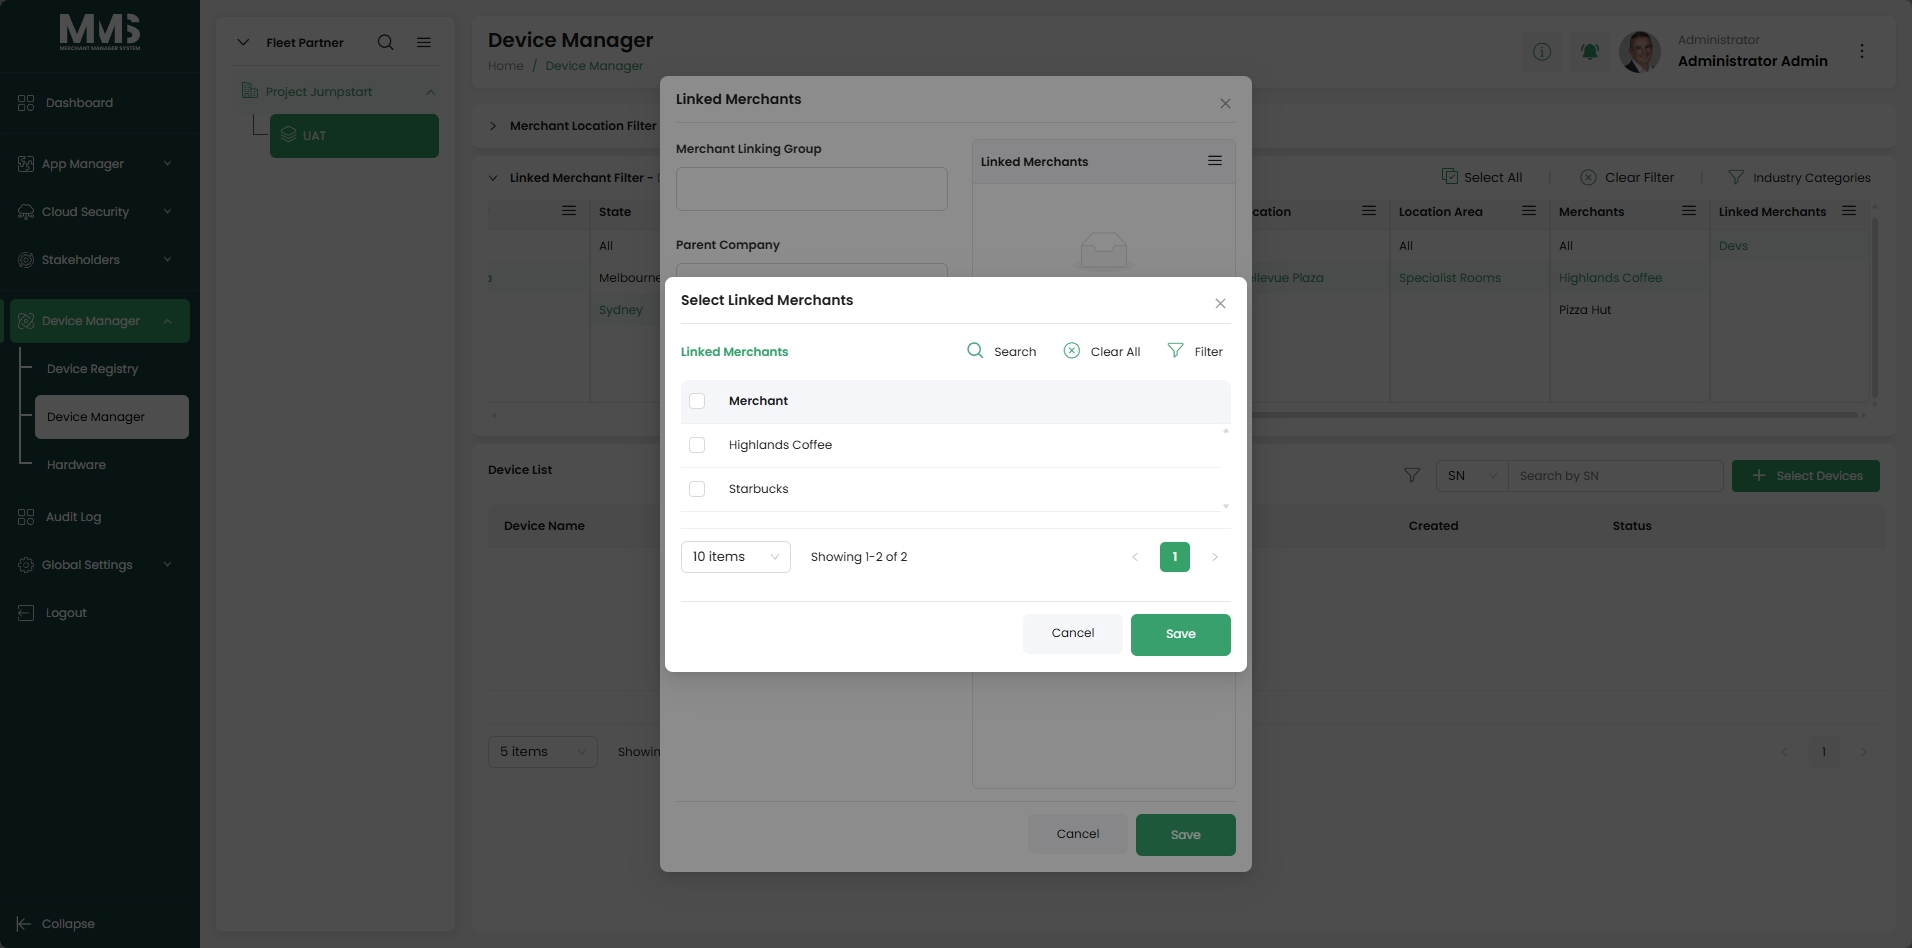
Task: Click Cancel in Select Linked Merchants dialog
Action: [1073, 634]
